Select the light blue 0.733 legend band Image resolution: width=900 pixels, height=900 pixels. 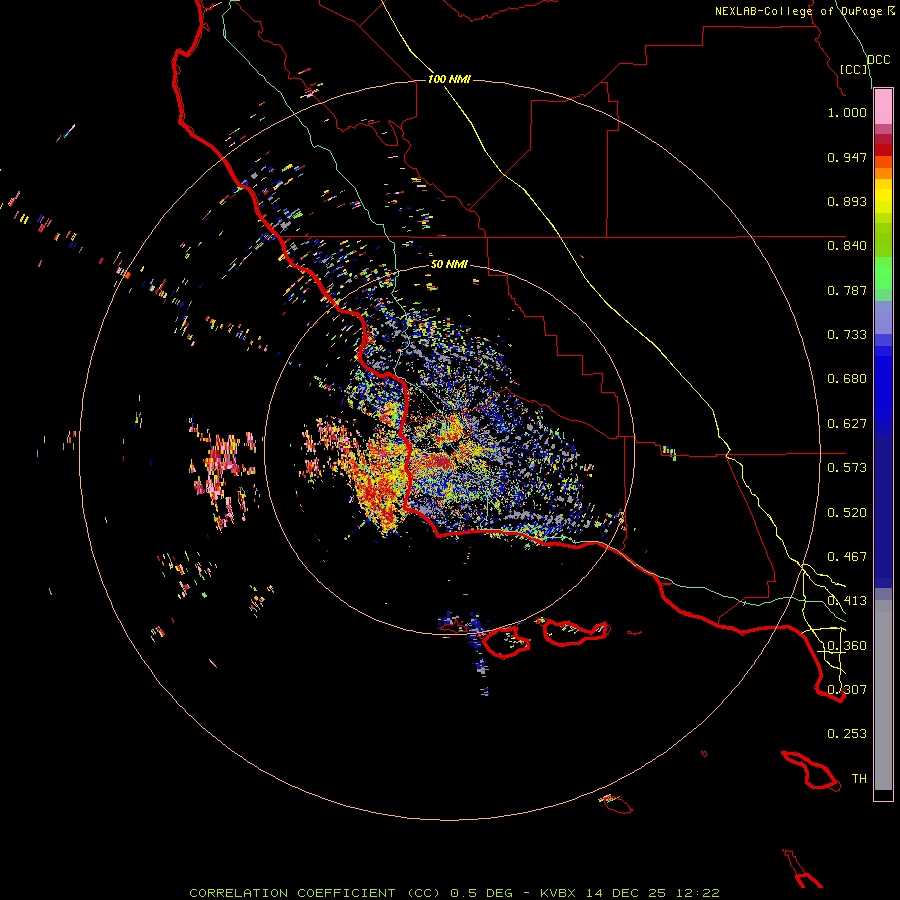(x=883, y=319)
